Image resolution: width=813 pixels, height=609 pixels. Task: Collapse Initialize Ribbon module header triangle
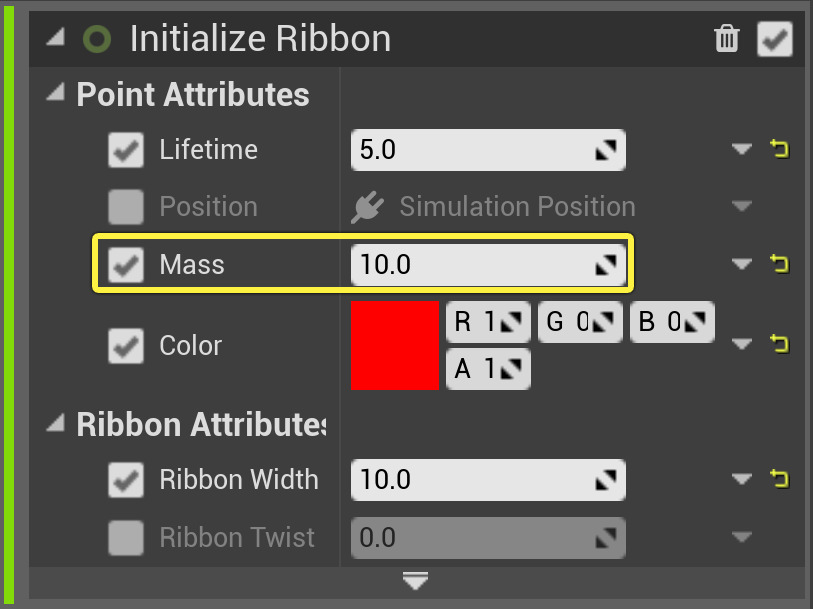[x=55, y=37]
